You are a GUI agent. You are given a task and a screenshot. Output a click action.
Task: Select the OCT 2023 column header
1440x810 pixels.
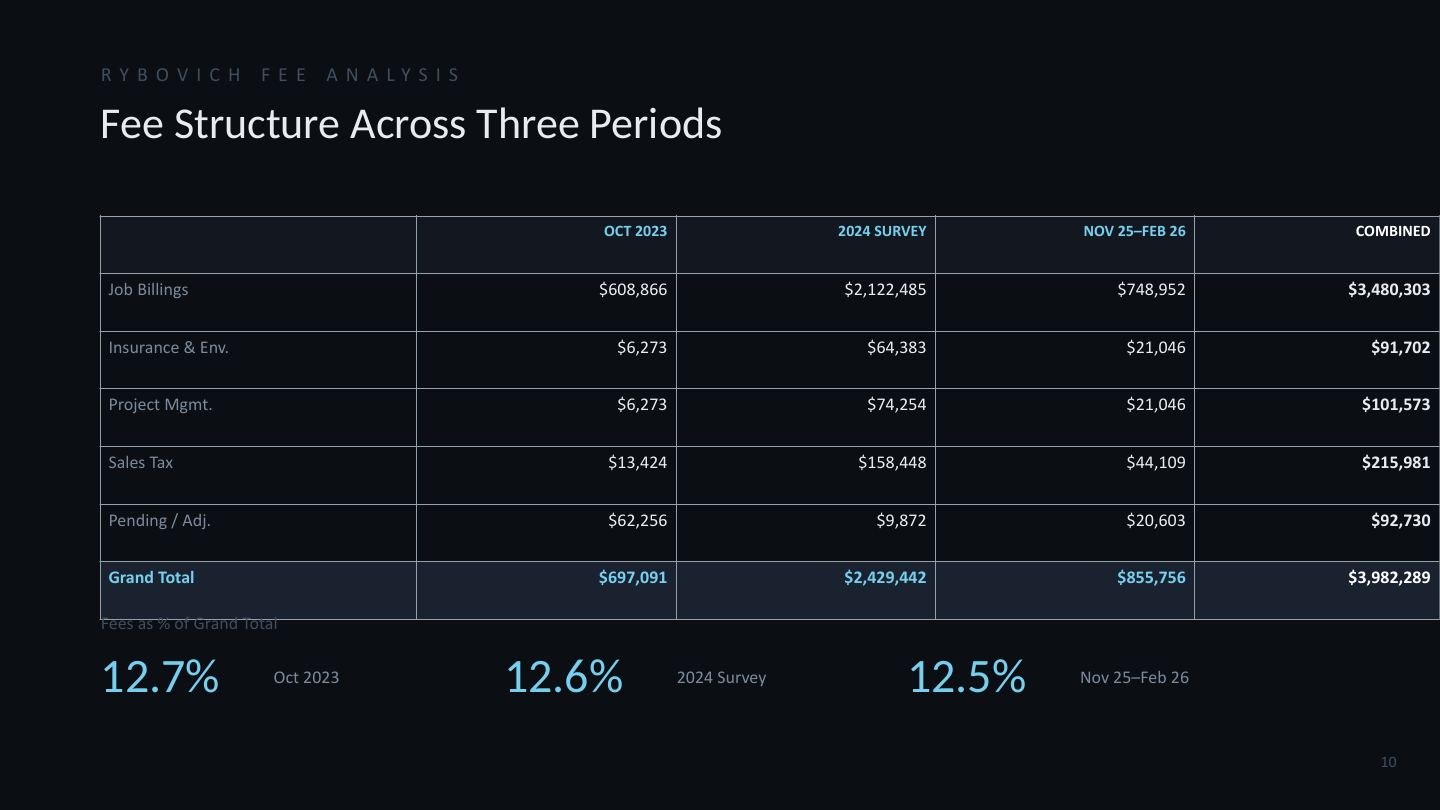(x=635, y=231)
